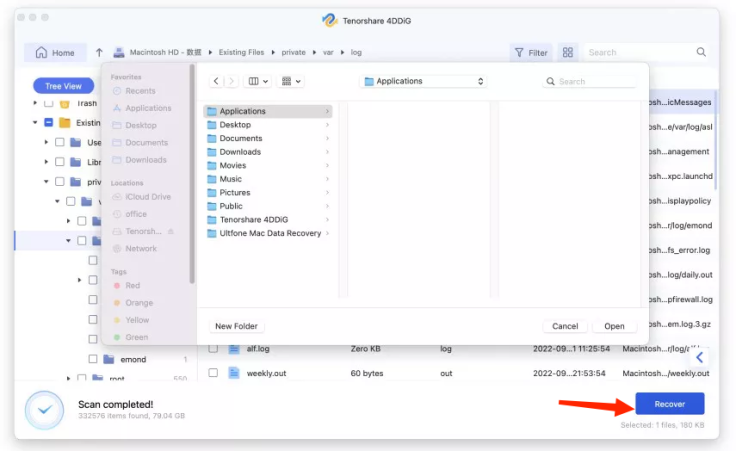
Task: Collapse side panel with blue chevron
Action: 699,358
